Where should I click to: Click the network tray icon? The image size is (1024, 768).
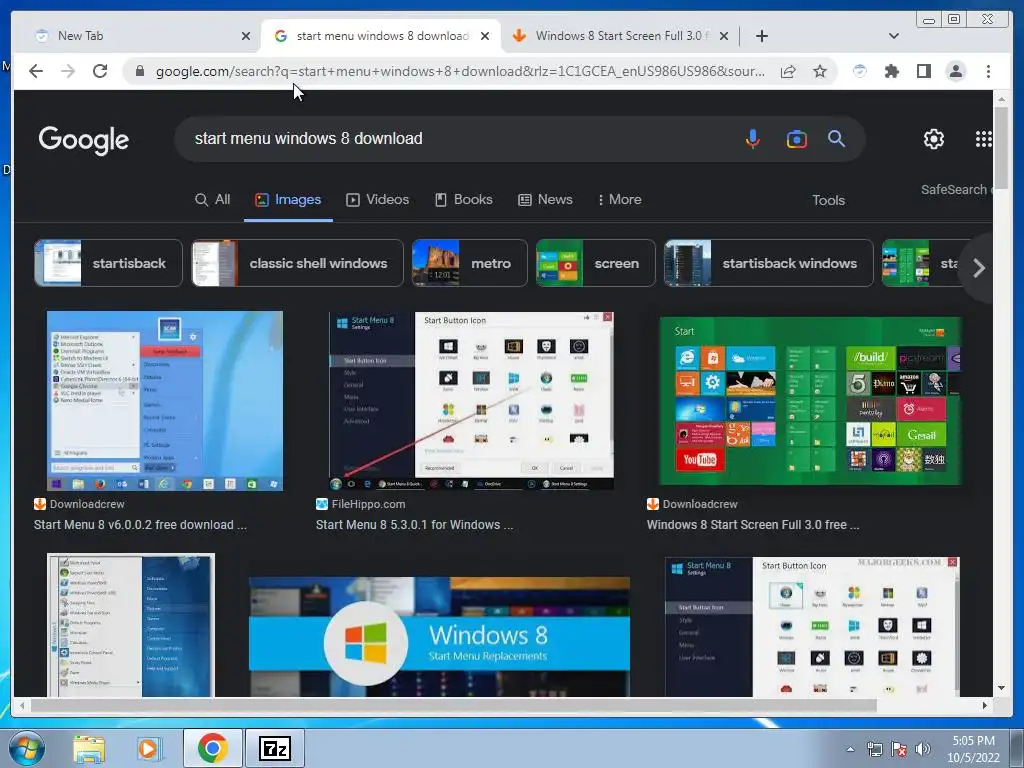click(x=874, y=749)
